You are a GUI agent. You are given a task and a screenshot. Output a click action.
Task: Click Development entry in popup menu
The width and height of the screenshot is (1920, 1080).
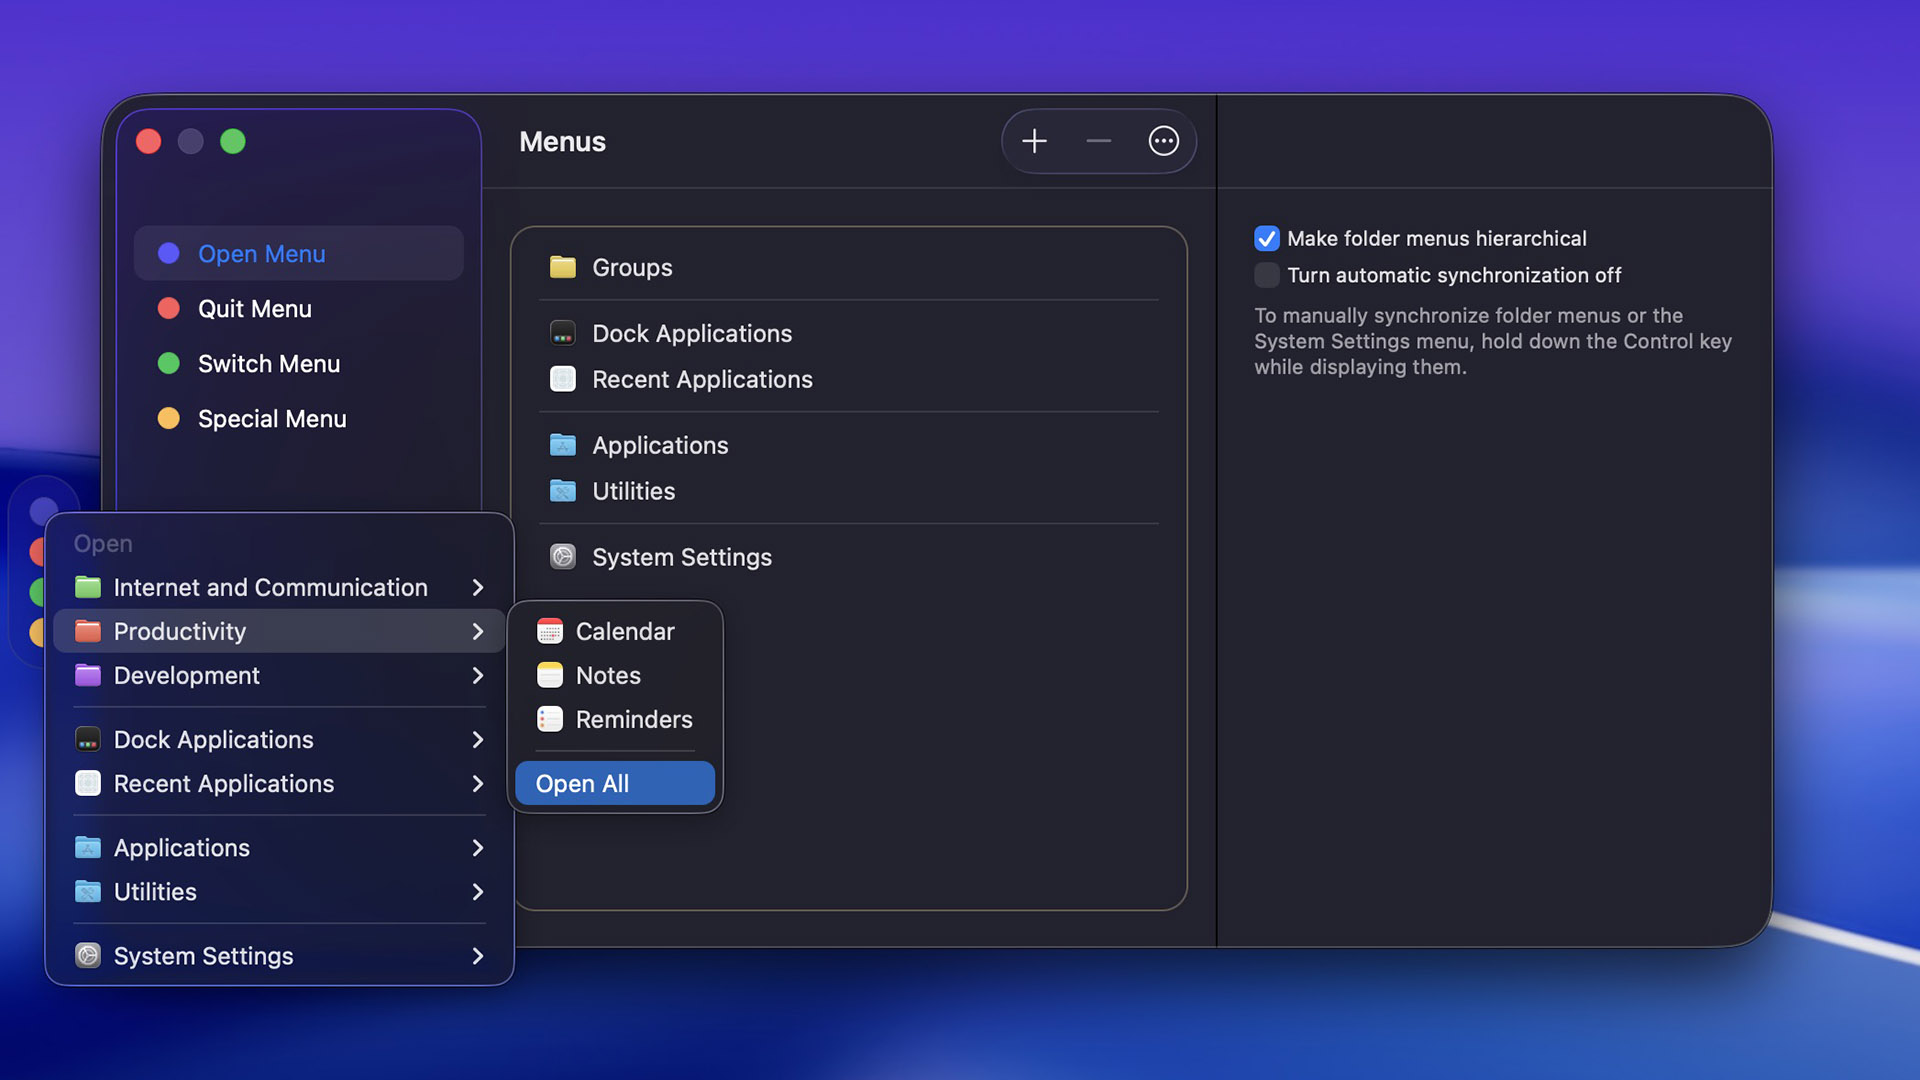(279, 675)
